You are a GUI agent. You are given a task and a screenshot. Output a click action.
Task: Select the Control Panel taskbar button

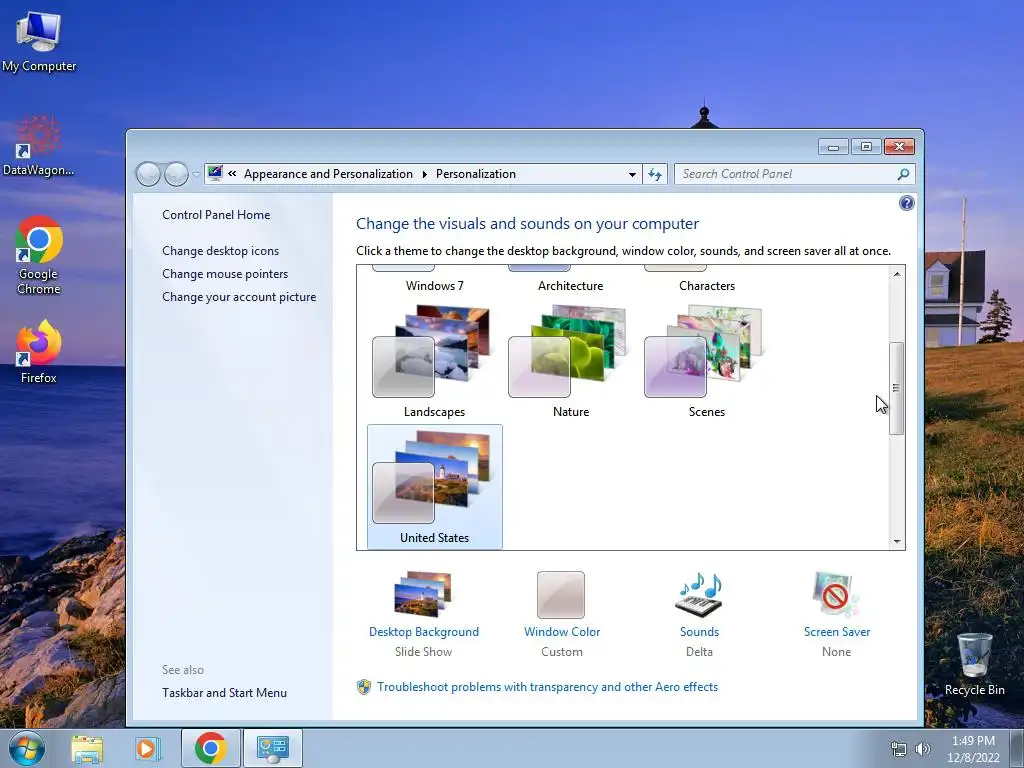273,748
